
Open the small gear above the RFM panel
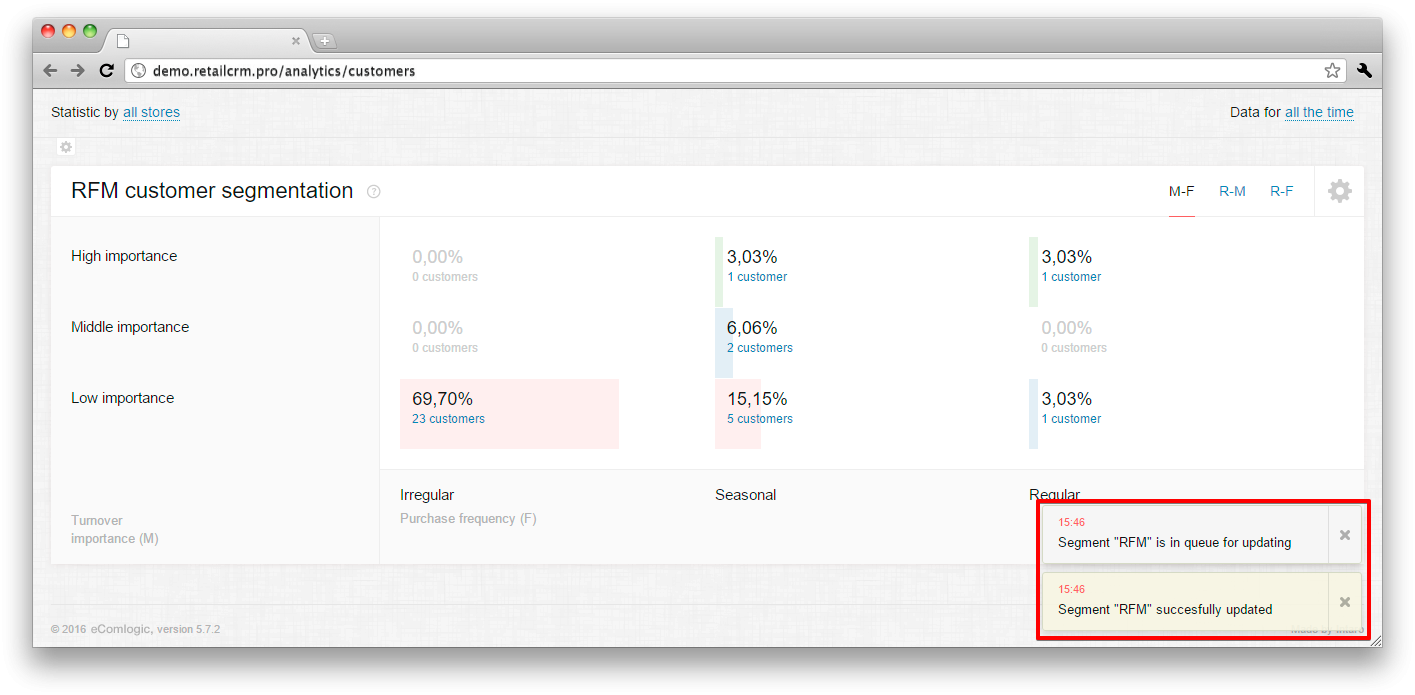pos(66,147)
